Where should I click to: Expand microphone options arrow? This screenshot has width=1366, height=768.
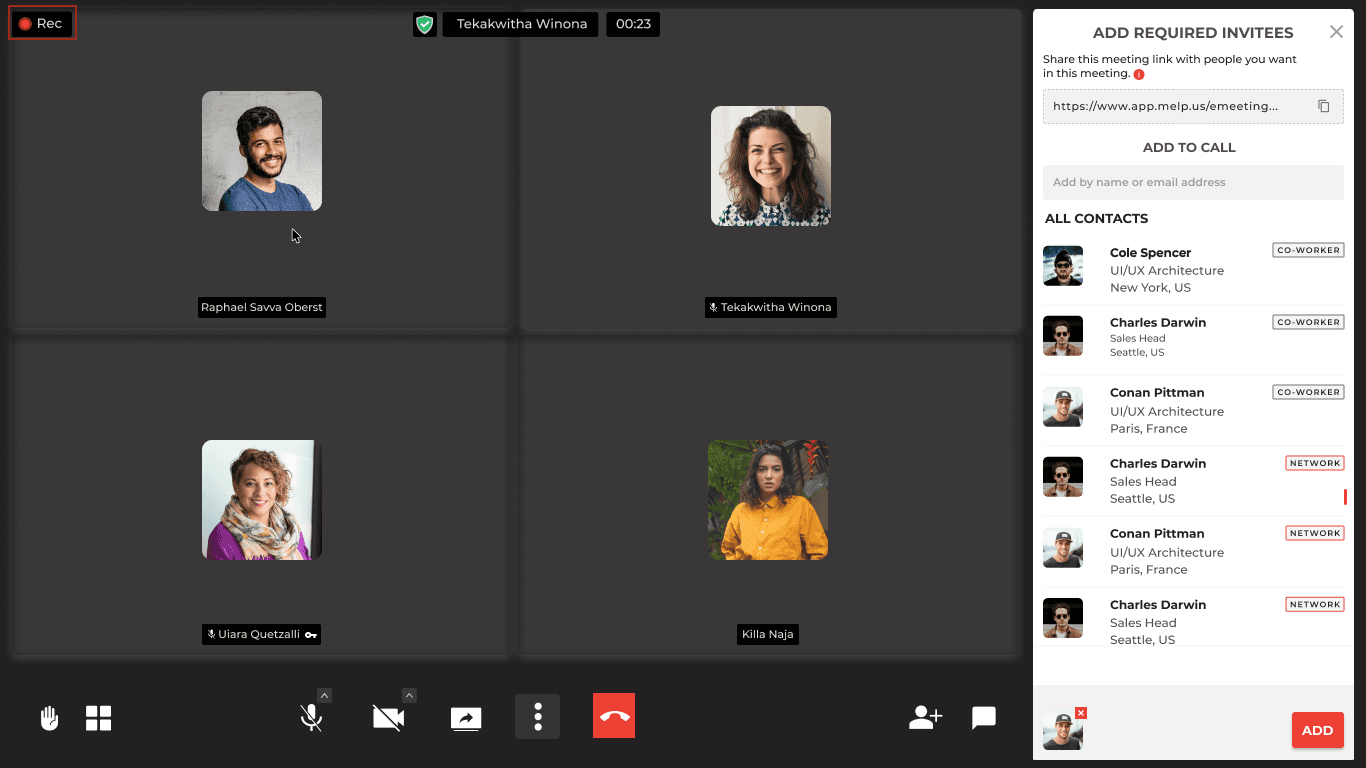click(x=325, y=695)
